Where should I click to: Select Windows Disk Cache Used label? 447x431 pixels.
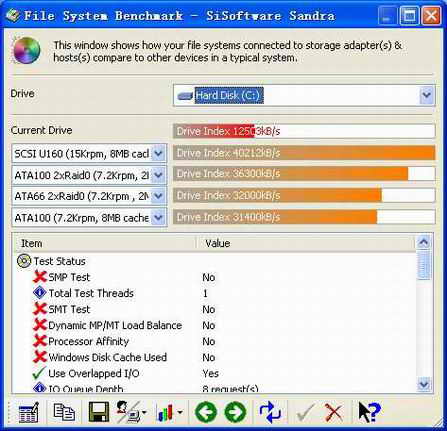tap(107, 357)
